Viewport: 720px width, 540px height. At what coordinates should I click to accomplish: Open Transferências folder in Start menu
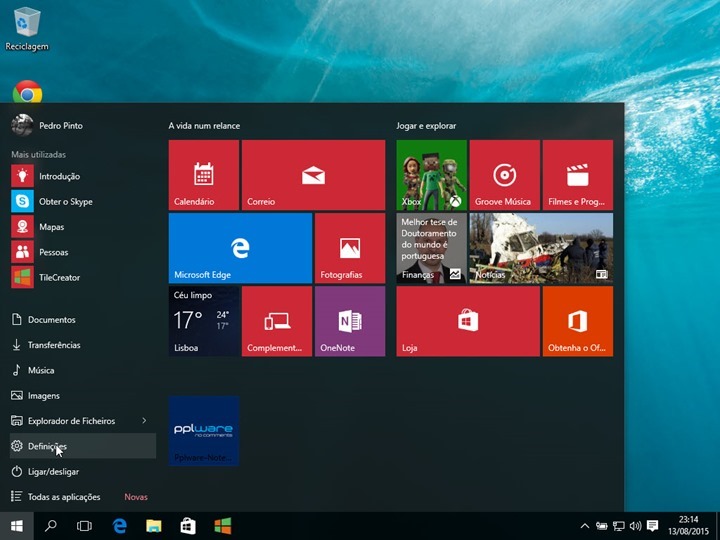pos(83,345)
